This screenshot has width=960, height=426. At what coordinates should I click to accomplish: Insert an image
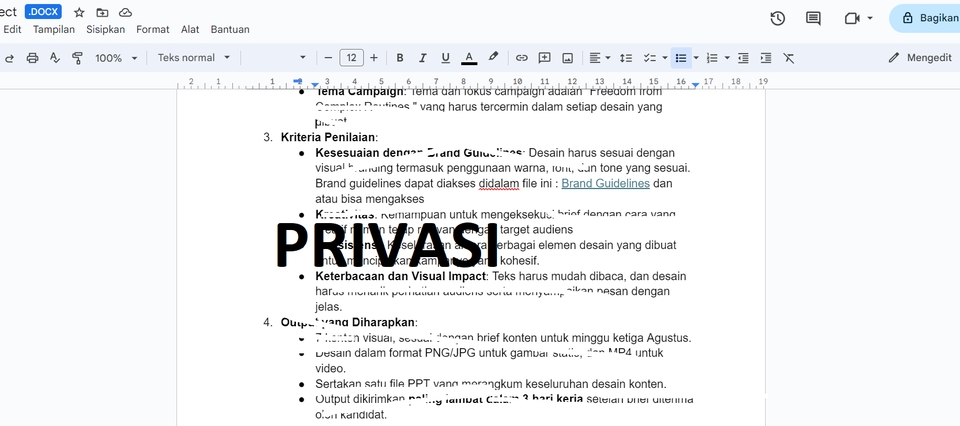(568, 58)
